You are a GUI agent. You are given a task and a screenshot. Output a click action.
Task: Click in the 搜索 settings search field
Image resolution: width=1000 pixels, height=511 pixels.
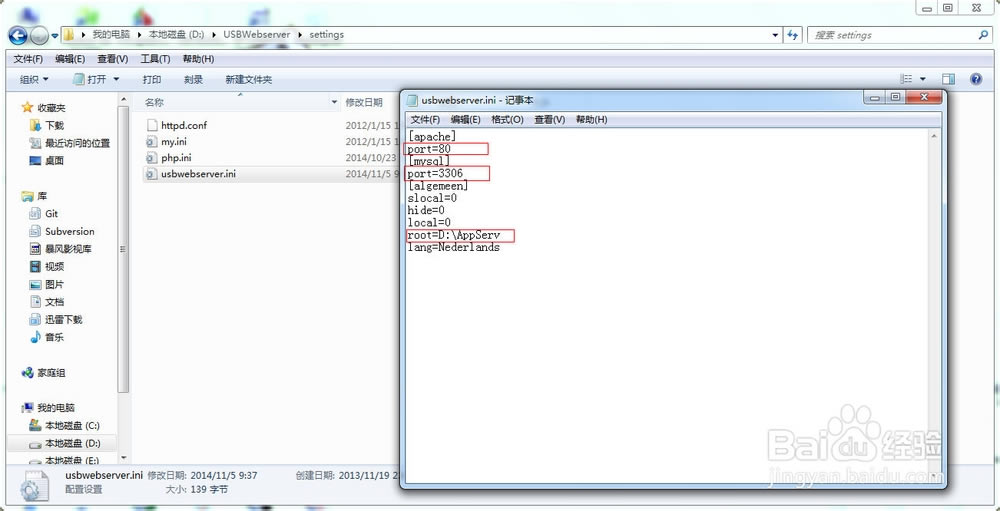coord(893,35)
